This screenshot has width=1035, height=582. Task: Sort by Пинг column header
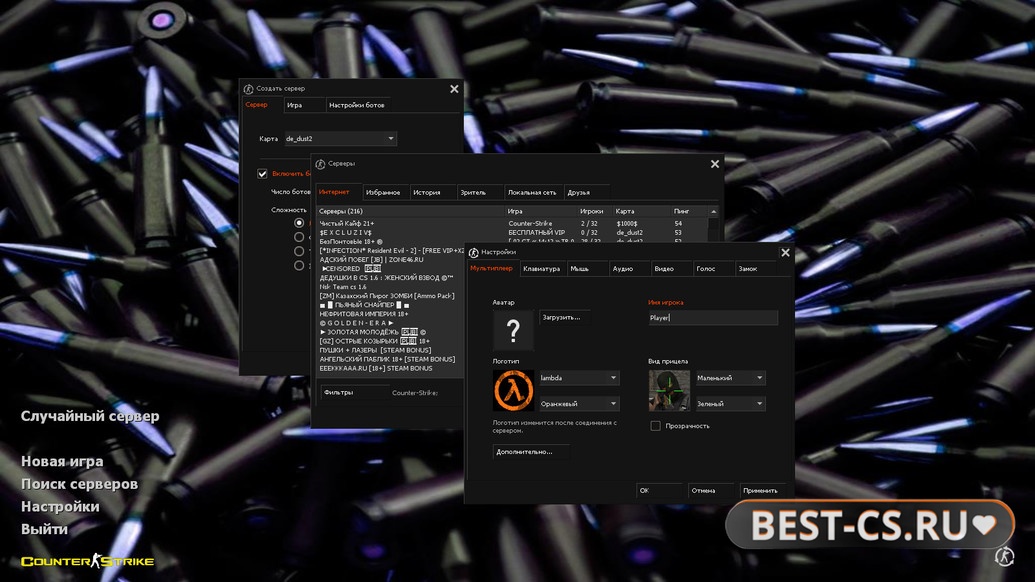[689, 211]
